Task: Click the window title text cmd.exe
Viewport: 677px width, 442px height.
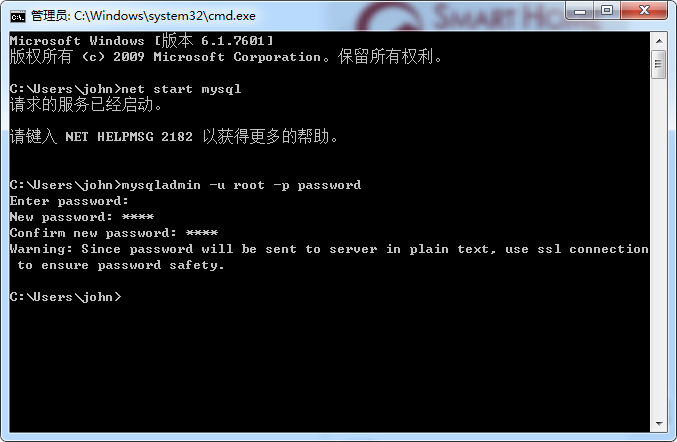Action: point(143,16)
